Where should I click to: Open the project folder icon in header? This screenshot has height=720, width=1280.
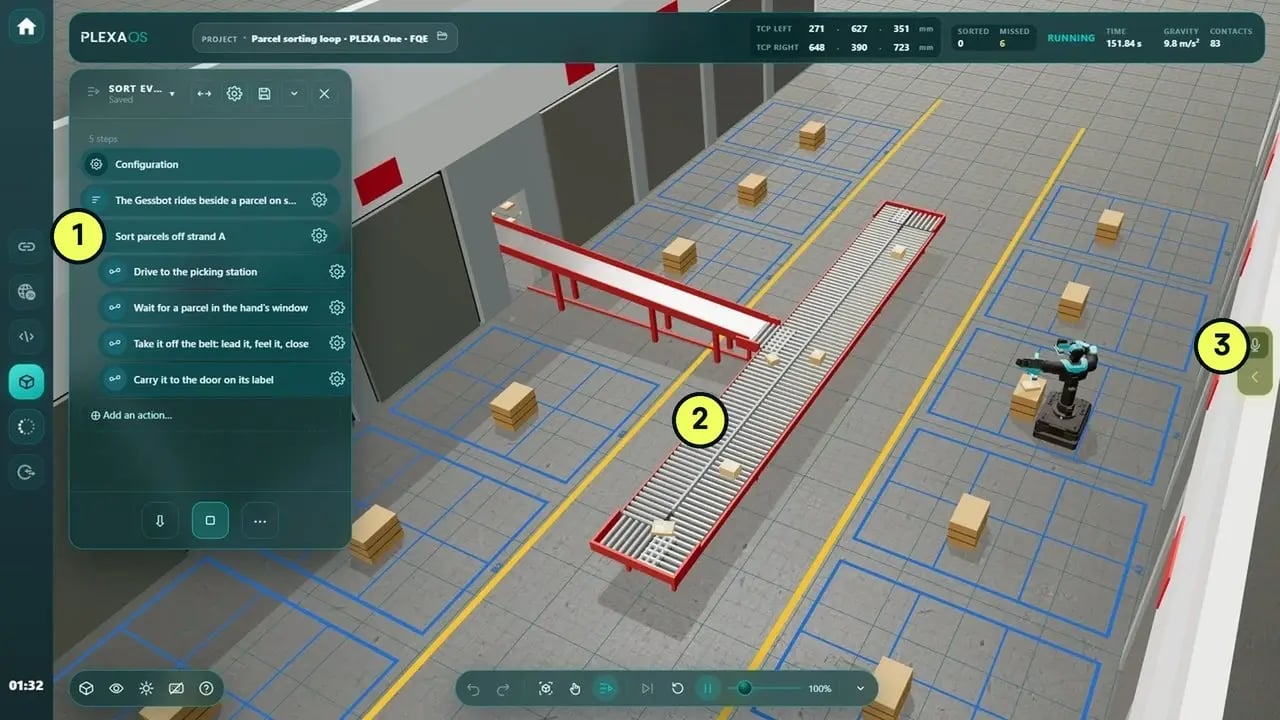[x=442, y=38]
